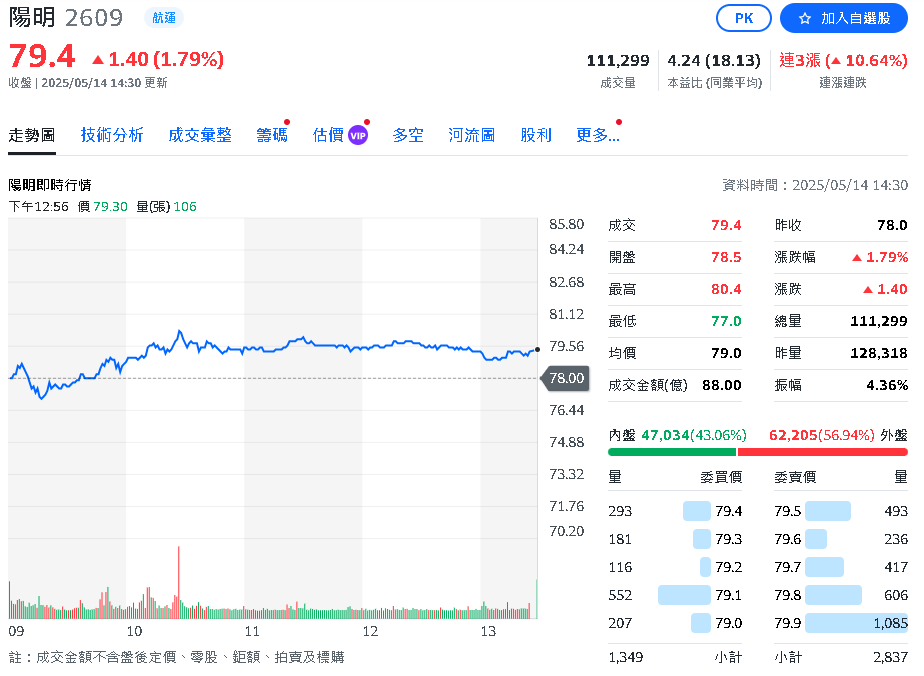The height and width of the screenshot is (676, 924).
Task: Click the 78.00 reference price marker
Action: point(565,378)
